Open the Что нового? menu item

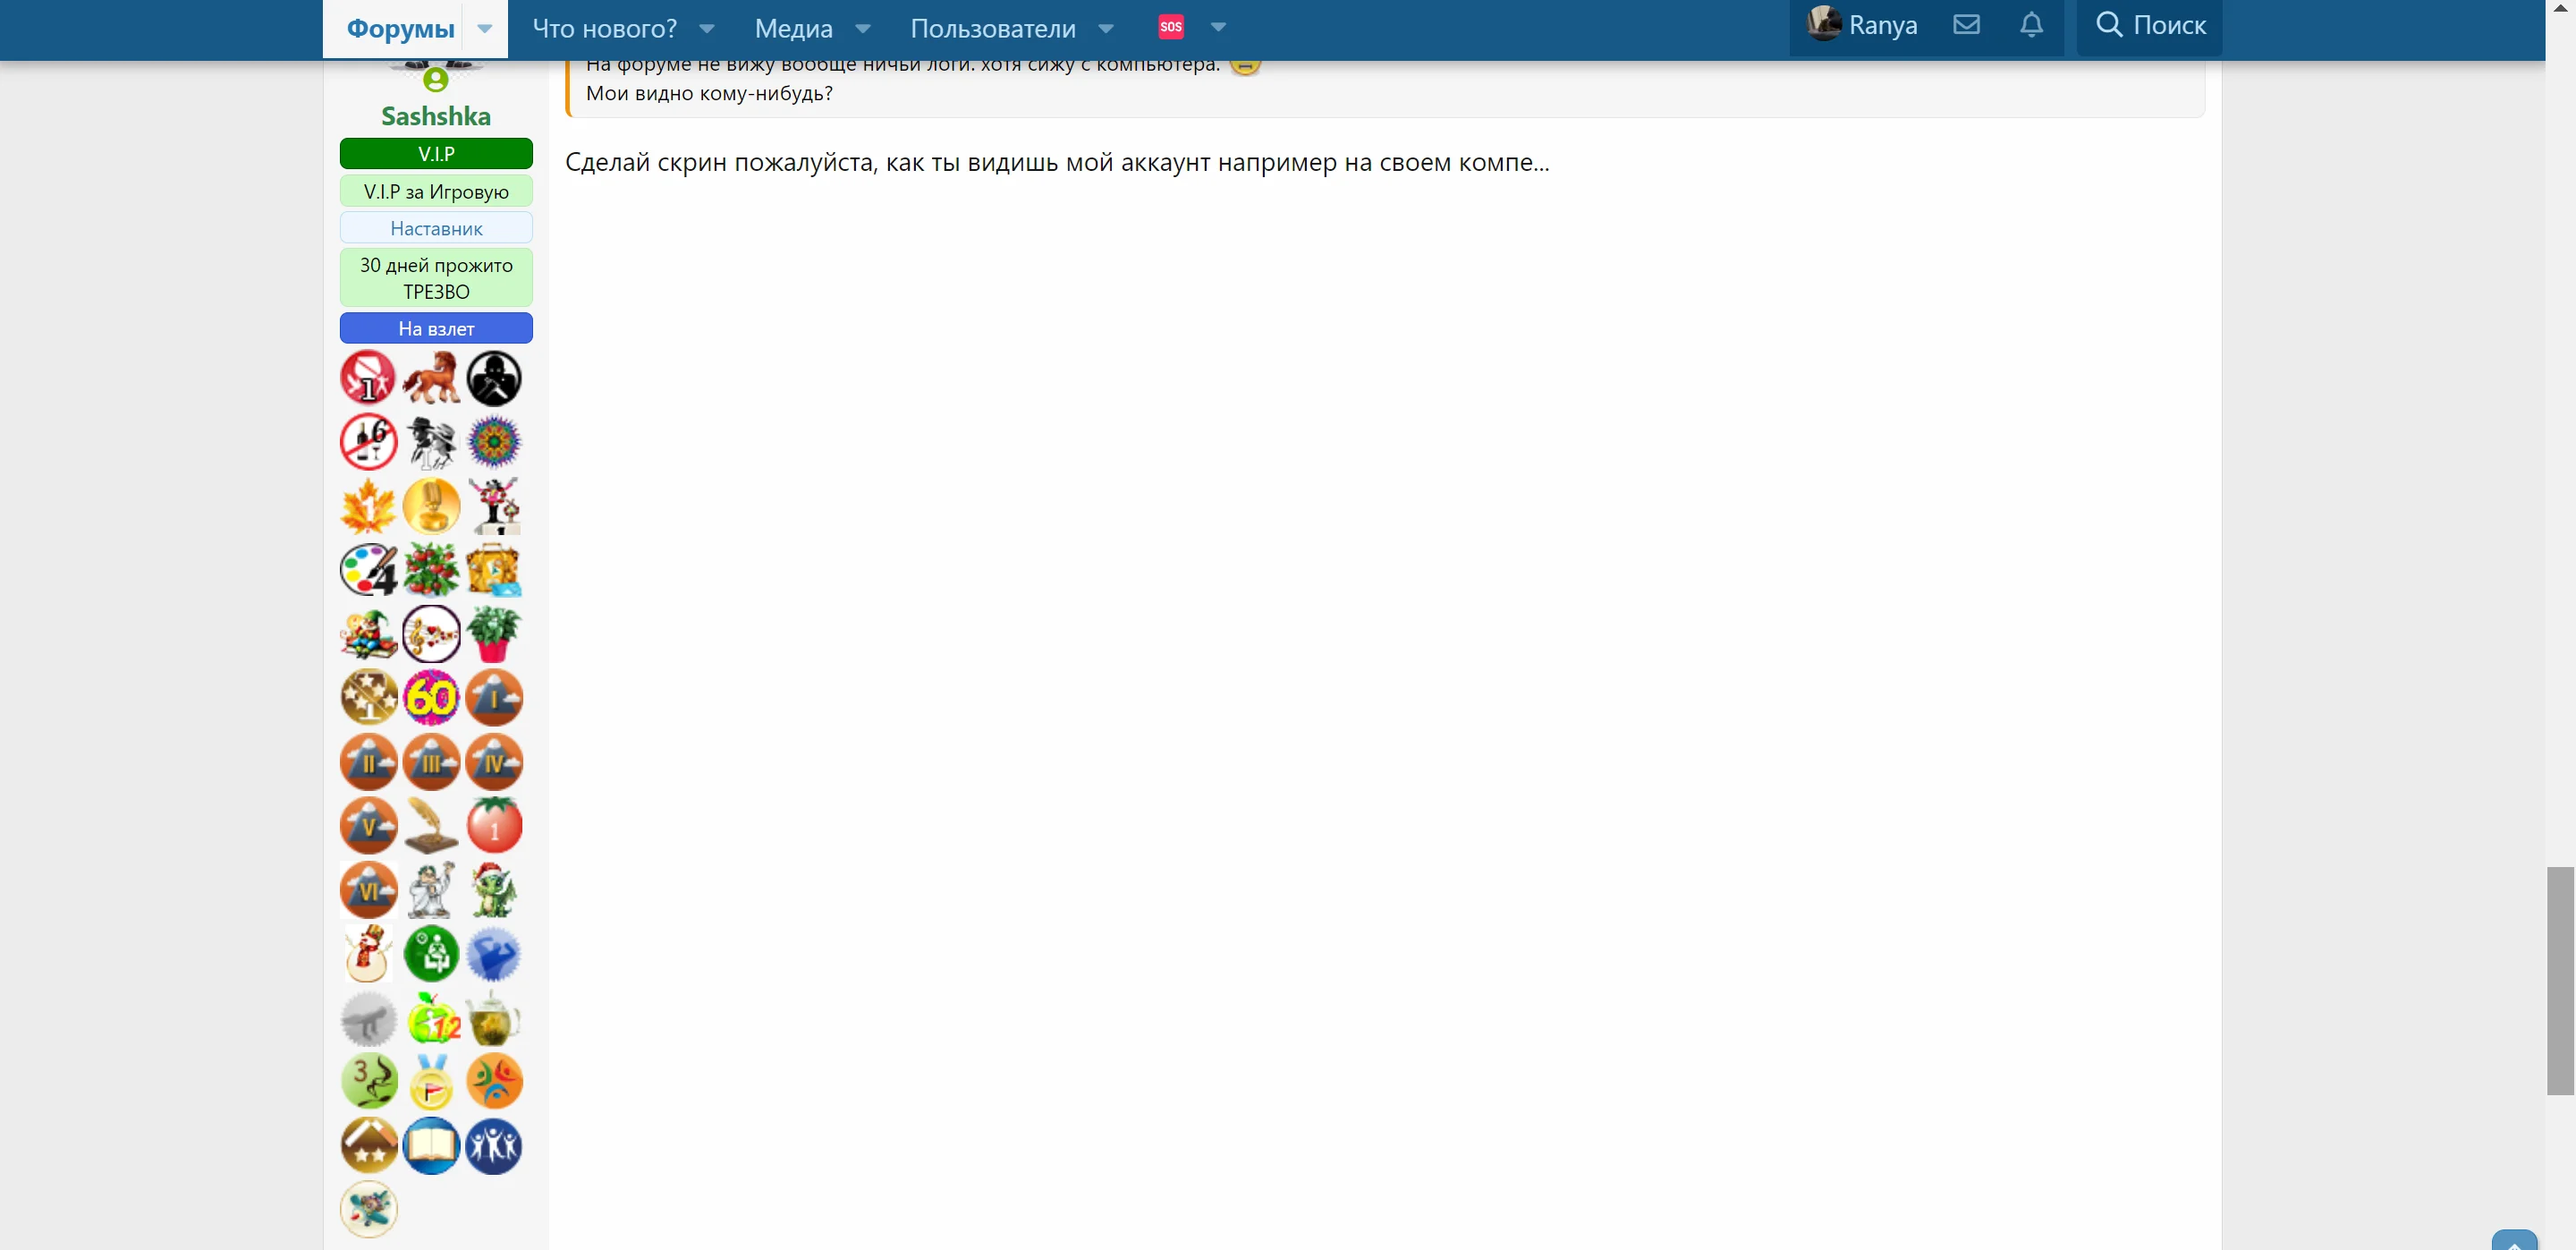[604, 28]
